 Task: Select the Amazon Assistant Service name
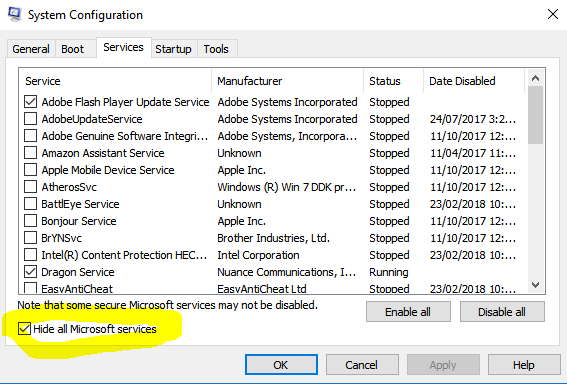(x=103, y=153)
